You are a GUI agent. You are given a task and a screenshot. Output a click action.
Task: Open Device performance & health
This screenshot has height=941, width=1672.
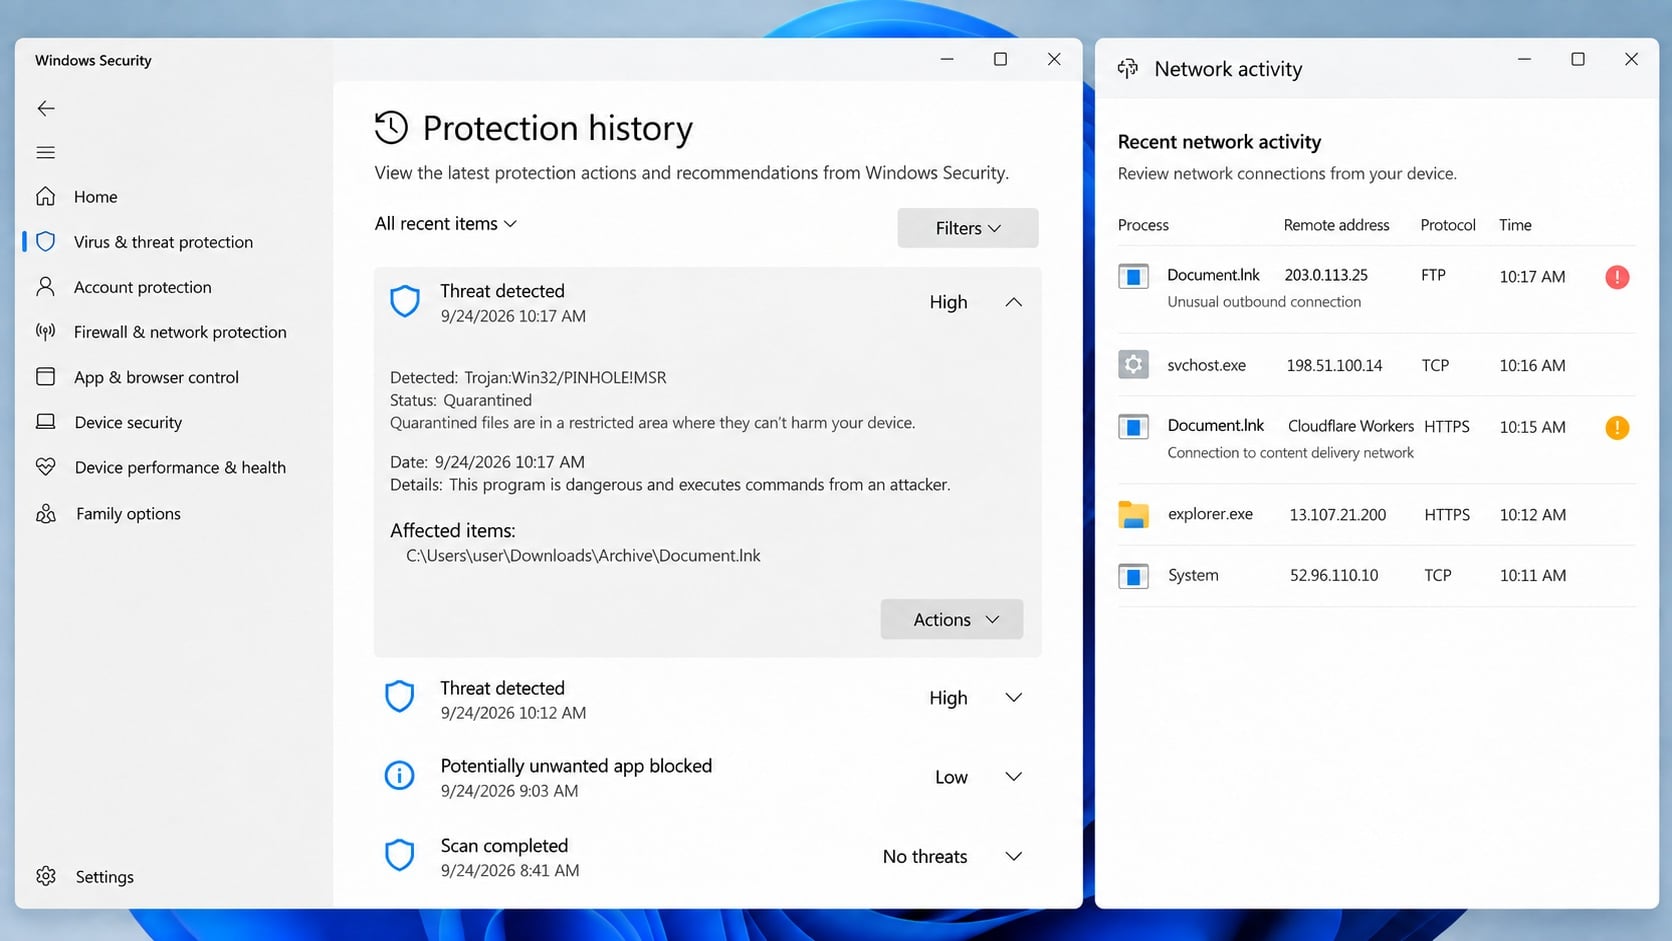pyautogui.click(x=180, y=467)
